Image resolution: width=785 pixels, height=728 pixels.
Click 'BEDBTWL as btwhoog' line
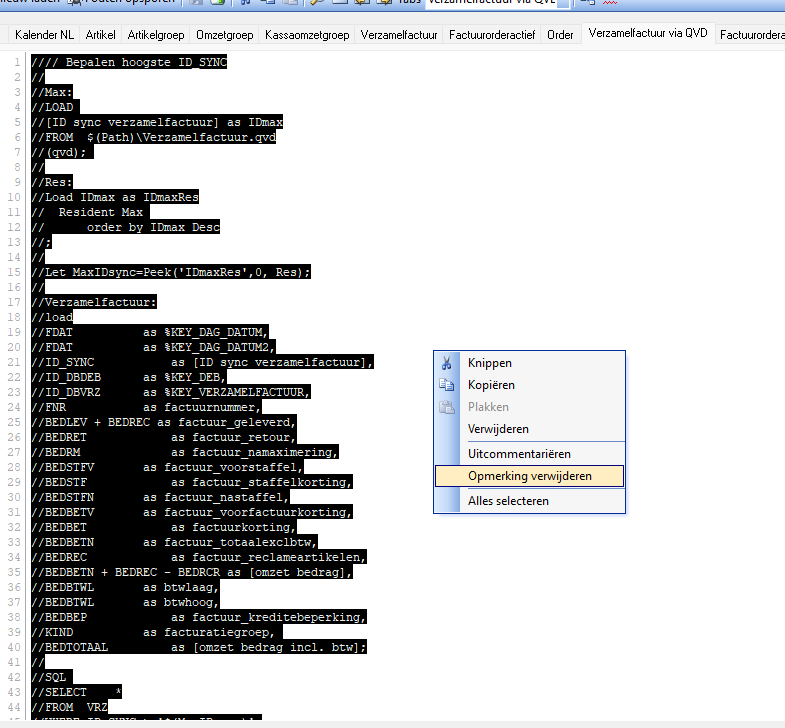click(x=126, y=603)
